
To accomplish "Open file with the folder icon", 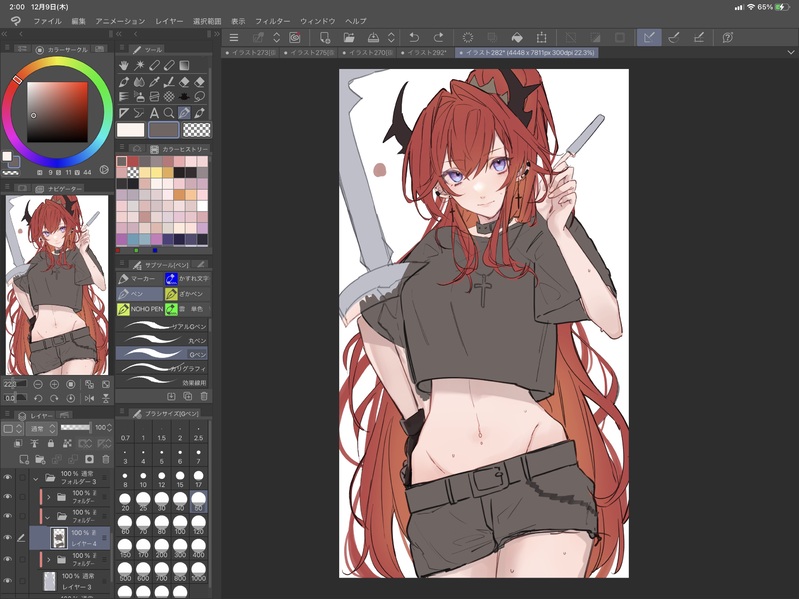I will (349, 38).
